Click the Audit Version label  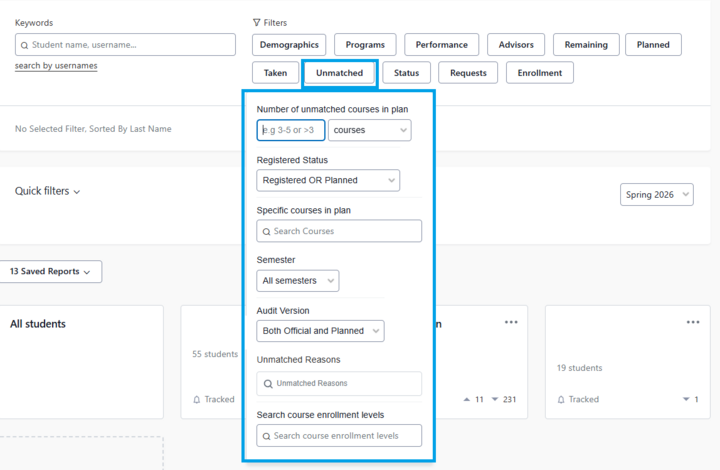tap(283, 311)
